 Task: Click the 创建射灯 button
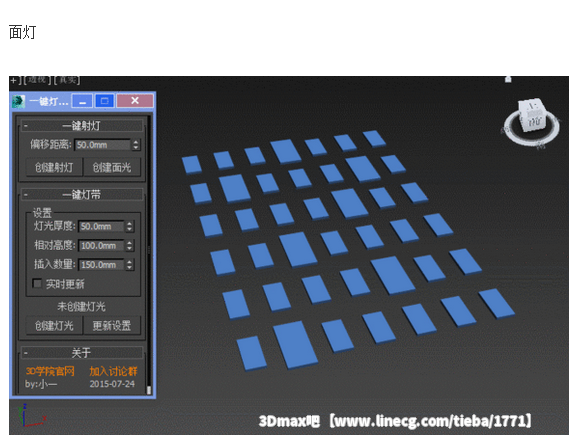(x=54, y=167)
